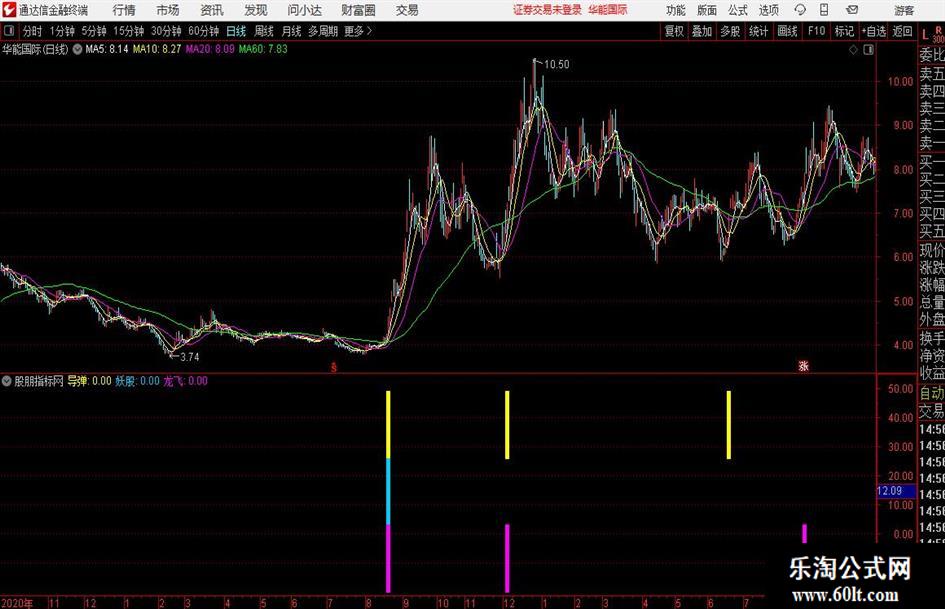Expand 更多 period options chevron
The image size is (945, 609).
pos(369,31)
